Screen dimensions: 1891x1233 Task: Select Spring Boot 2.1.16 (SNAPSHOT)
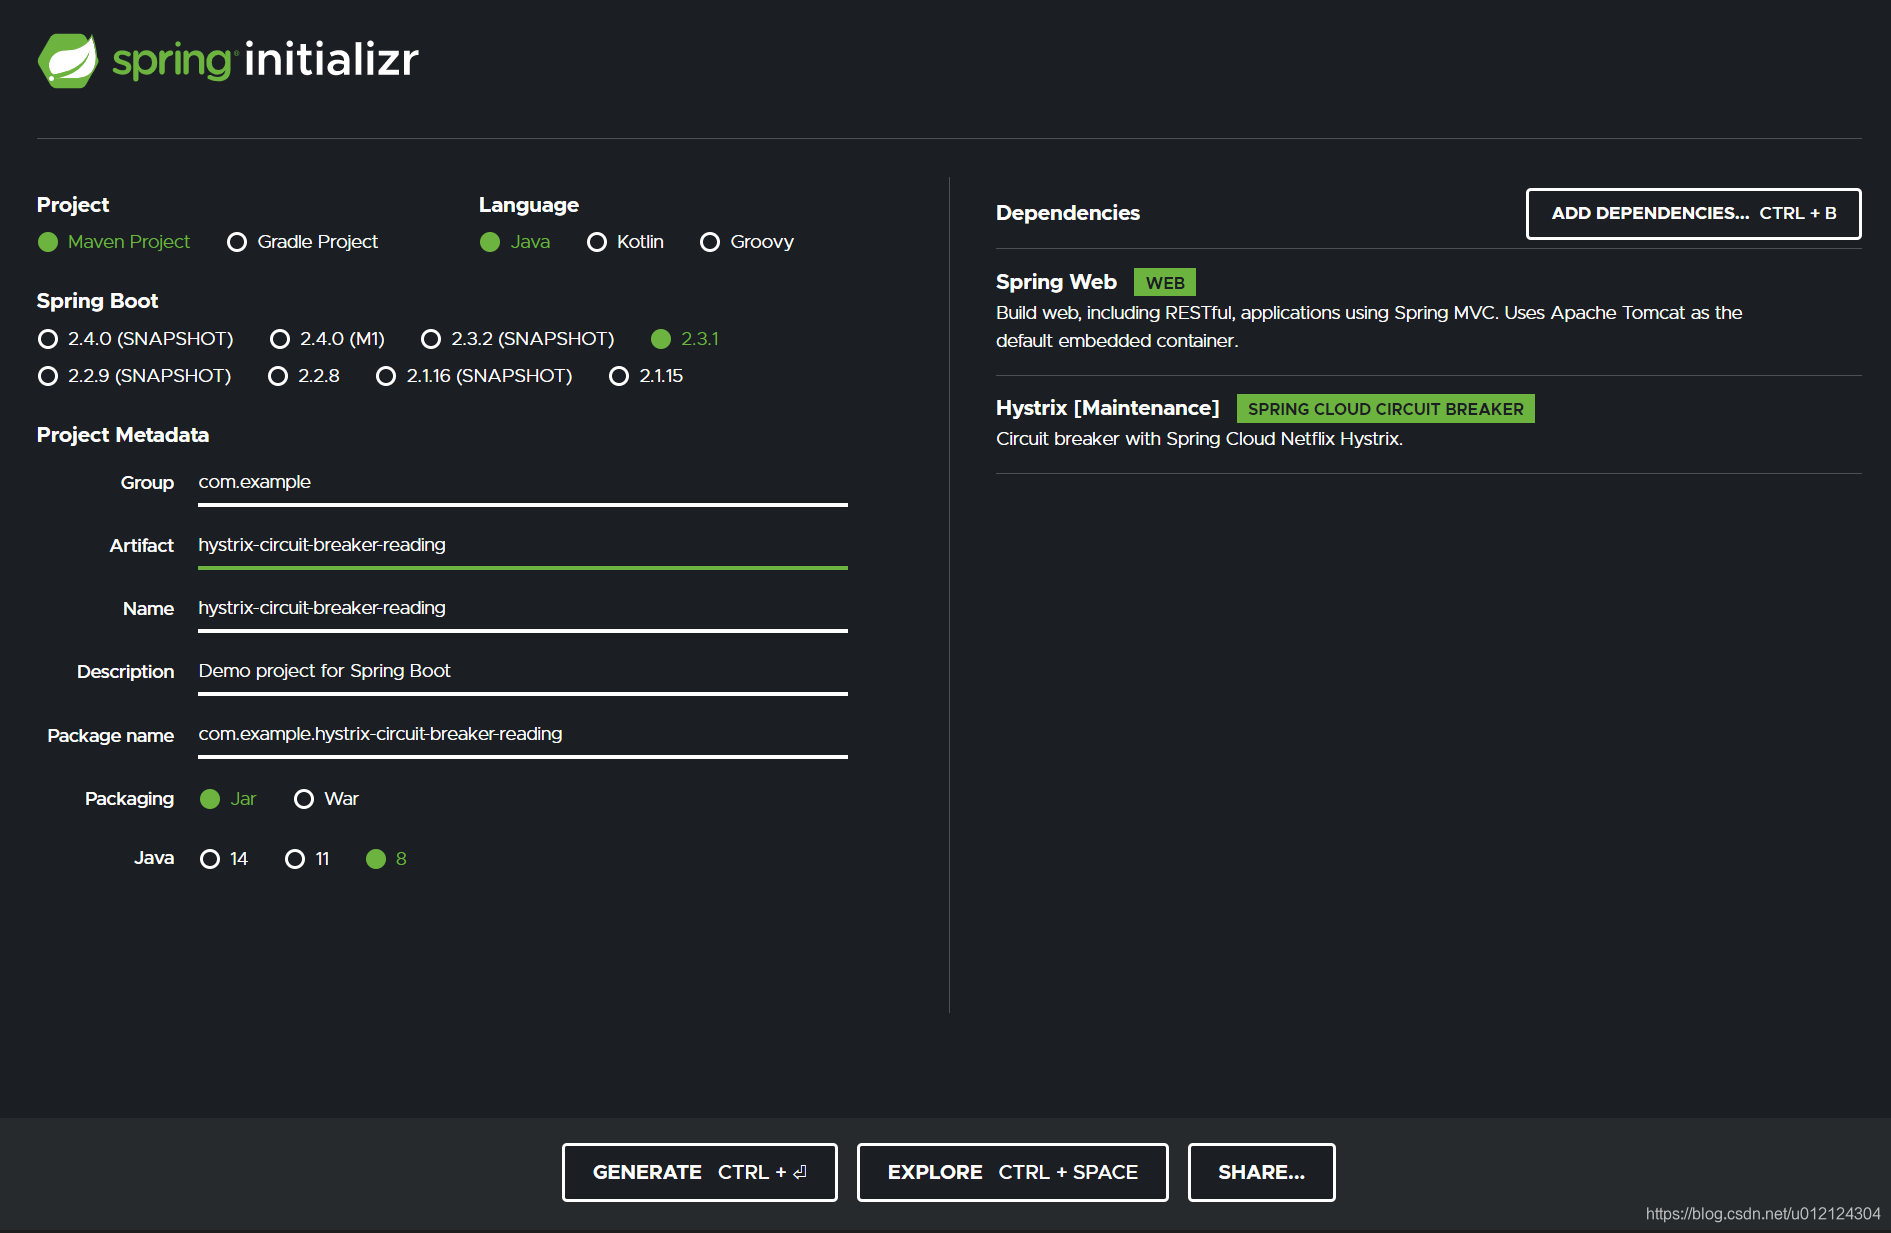[x=474, y=376]
